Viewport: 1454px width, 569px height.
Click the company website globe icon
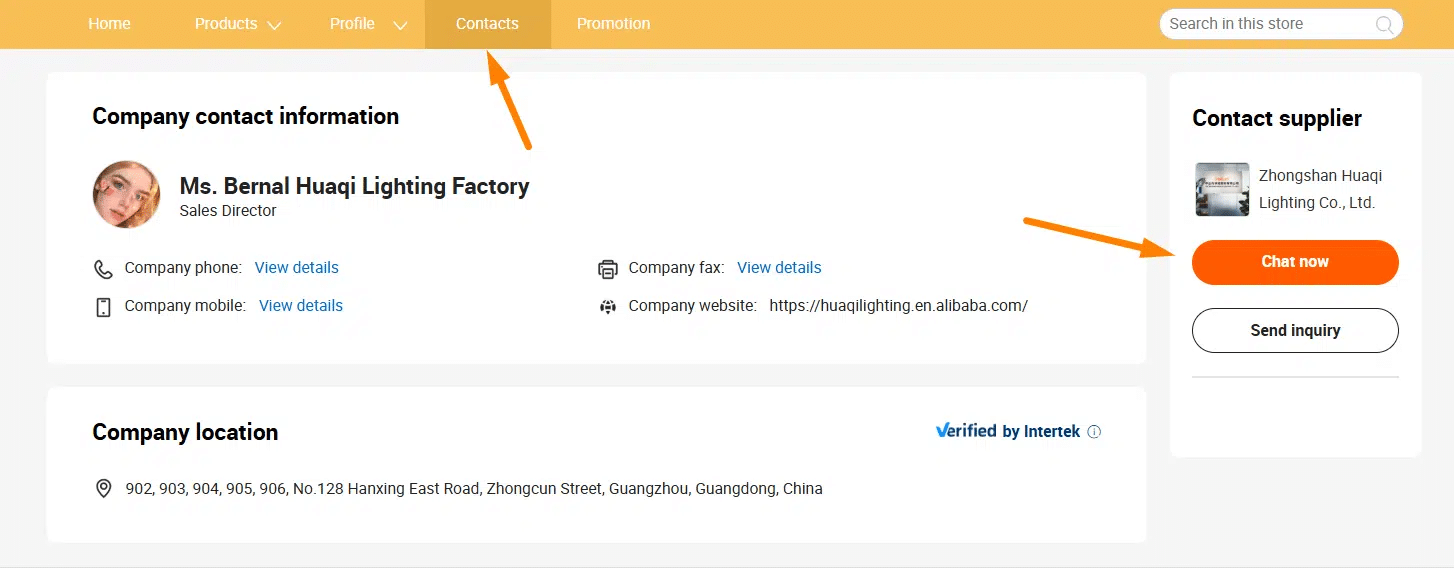[607, 307]
